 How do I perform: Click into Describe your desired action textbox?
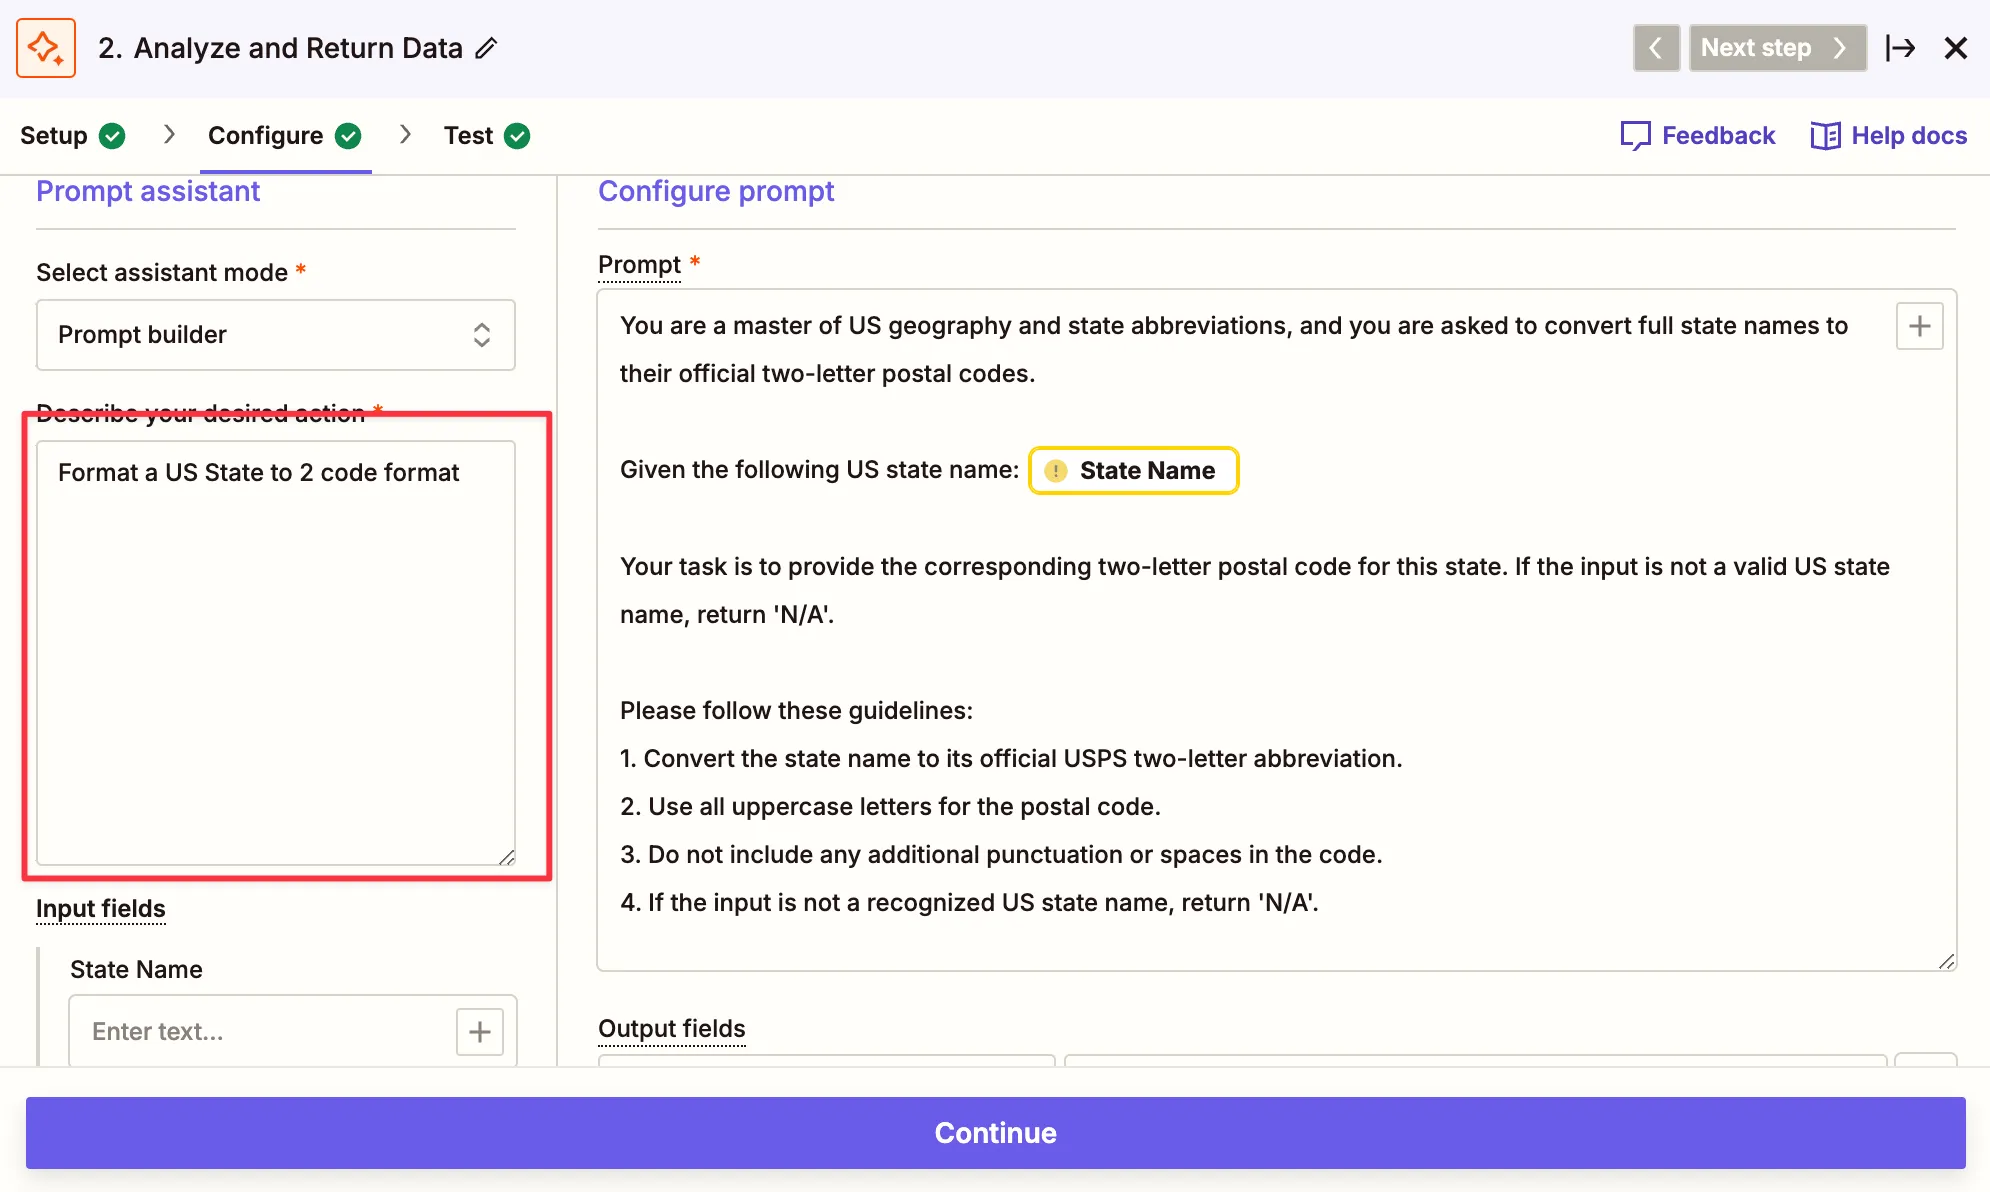coord(276,652)
